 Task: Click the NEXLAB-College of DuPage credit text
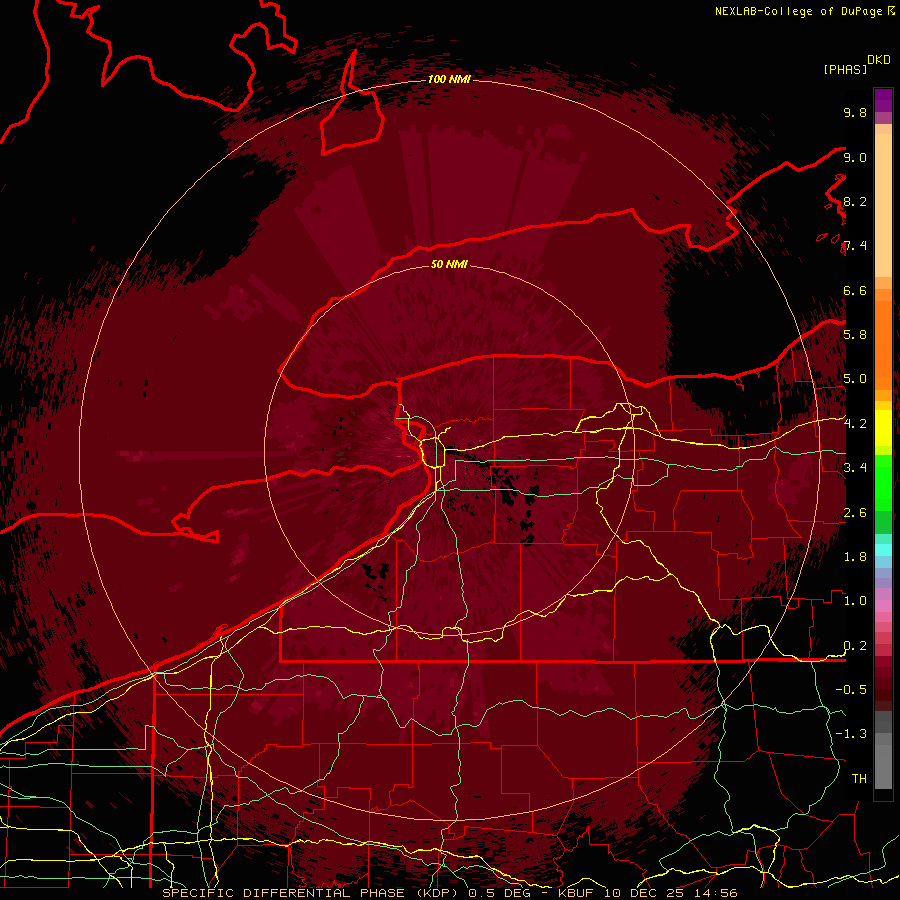tap(798, 11)
